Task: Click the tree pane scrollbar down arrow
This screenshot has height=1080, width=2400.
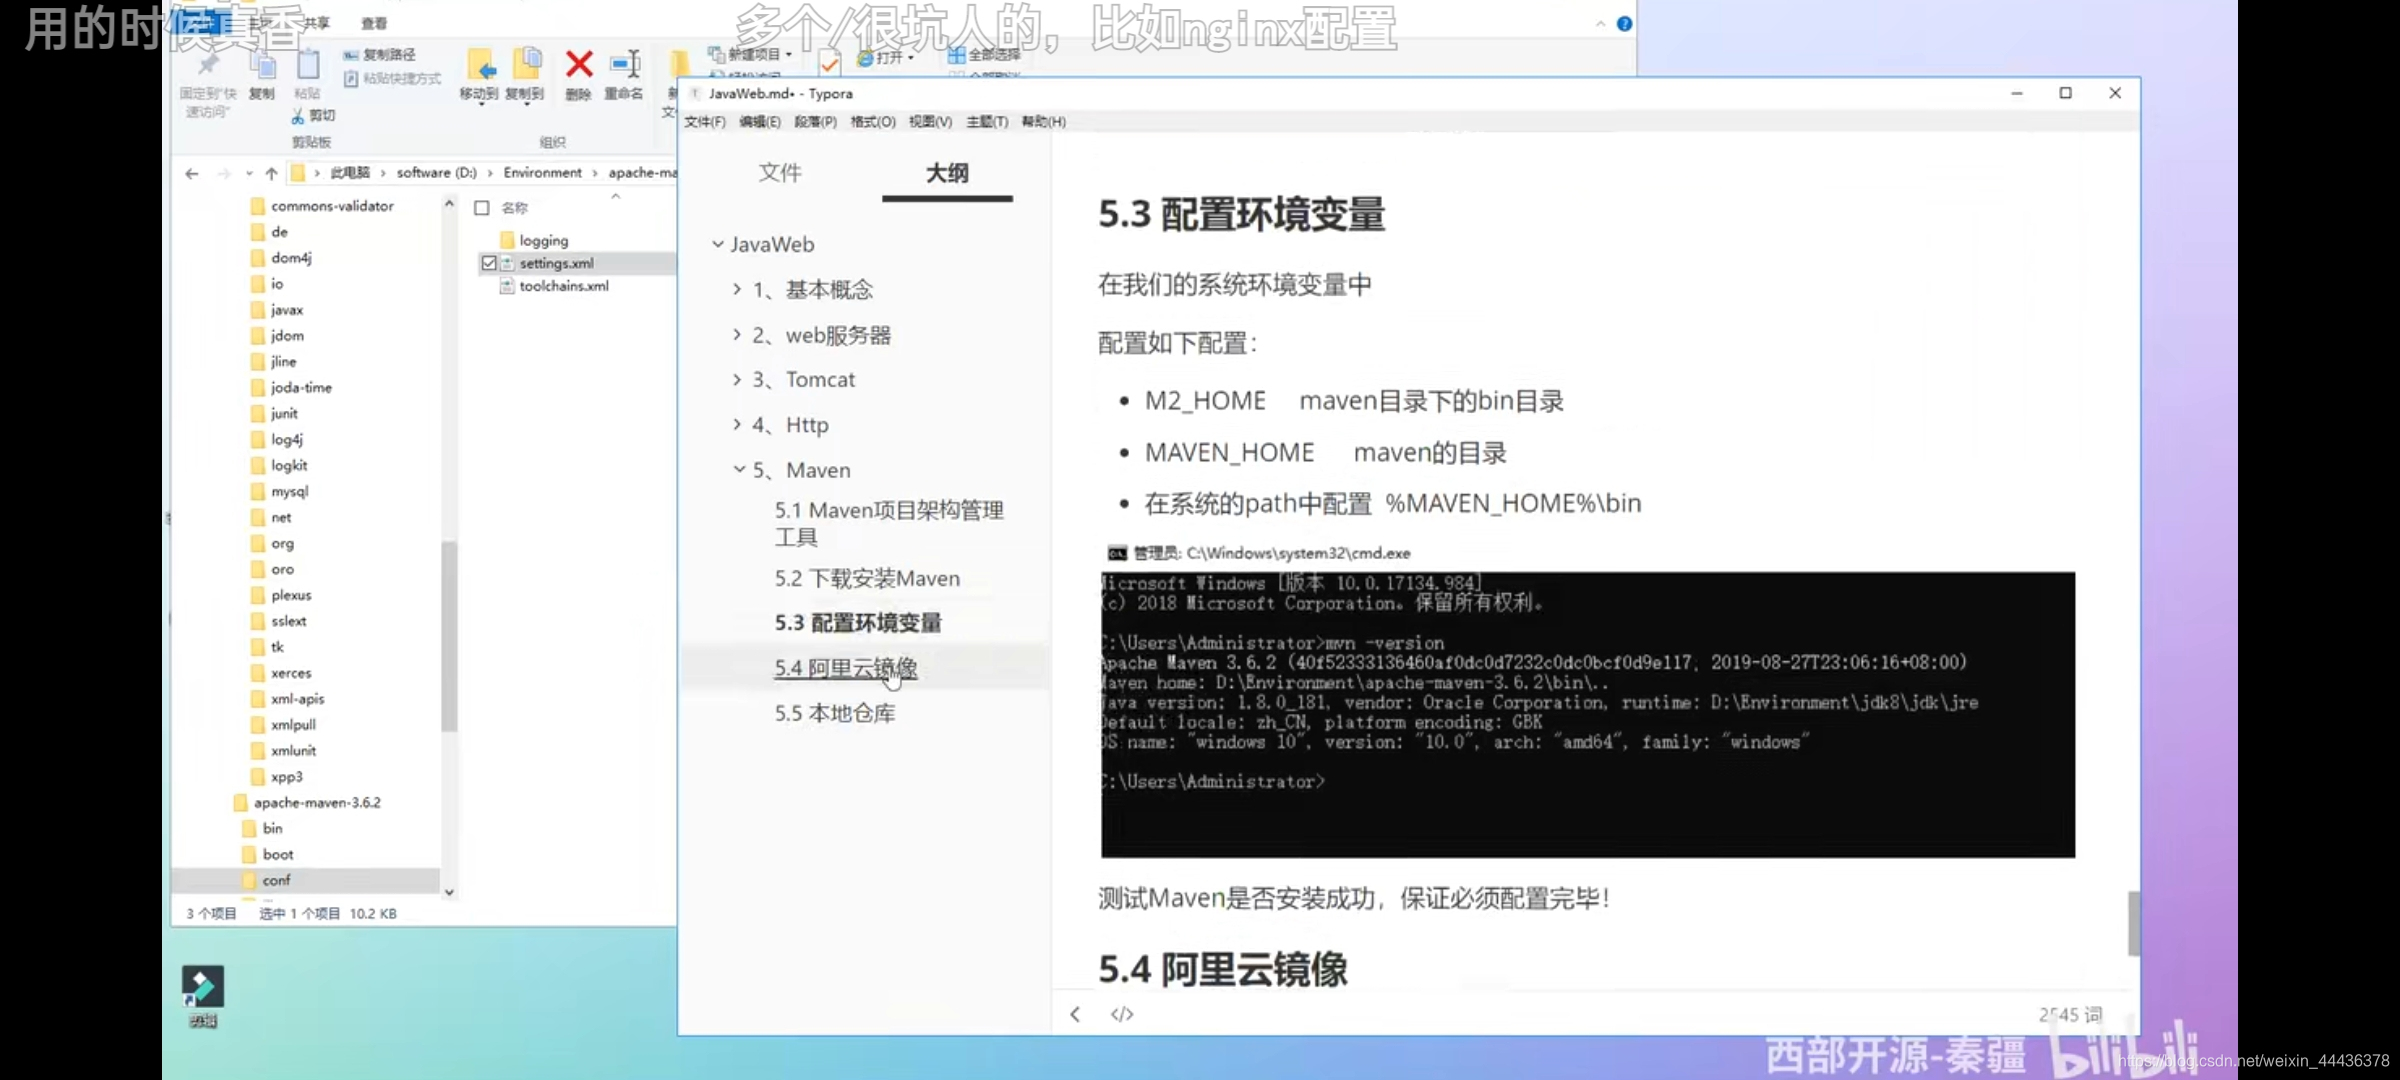Action: coord(449,892)
